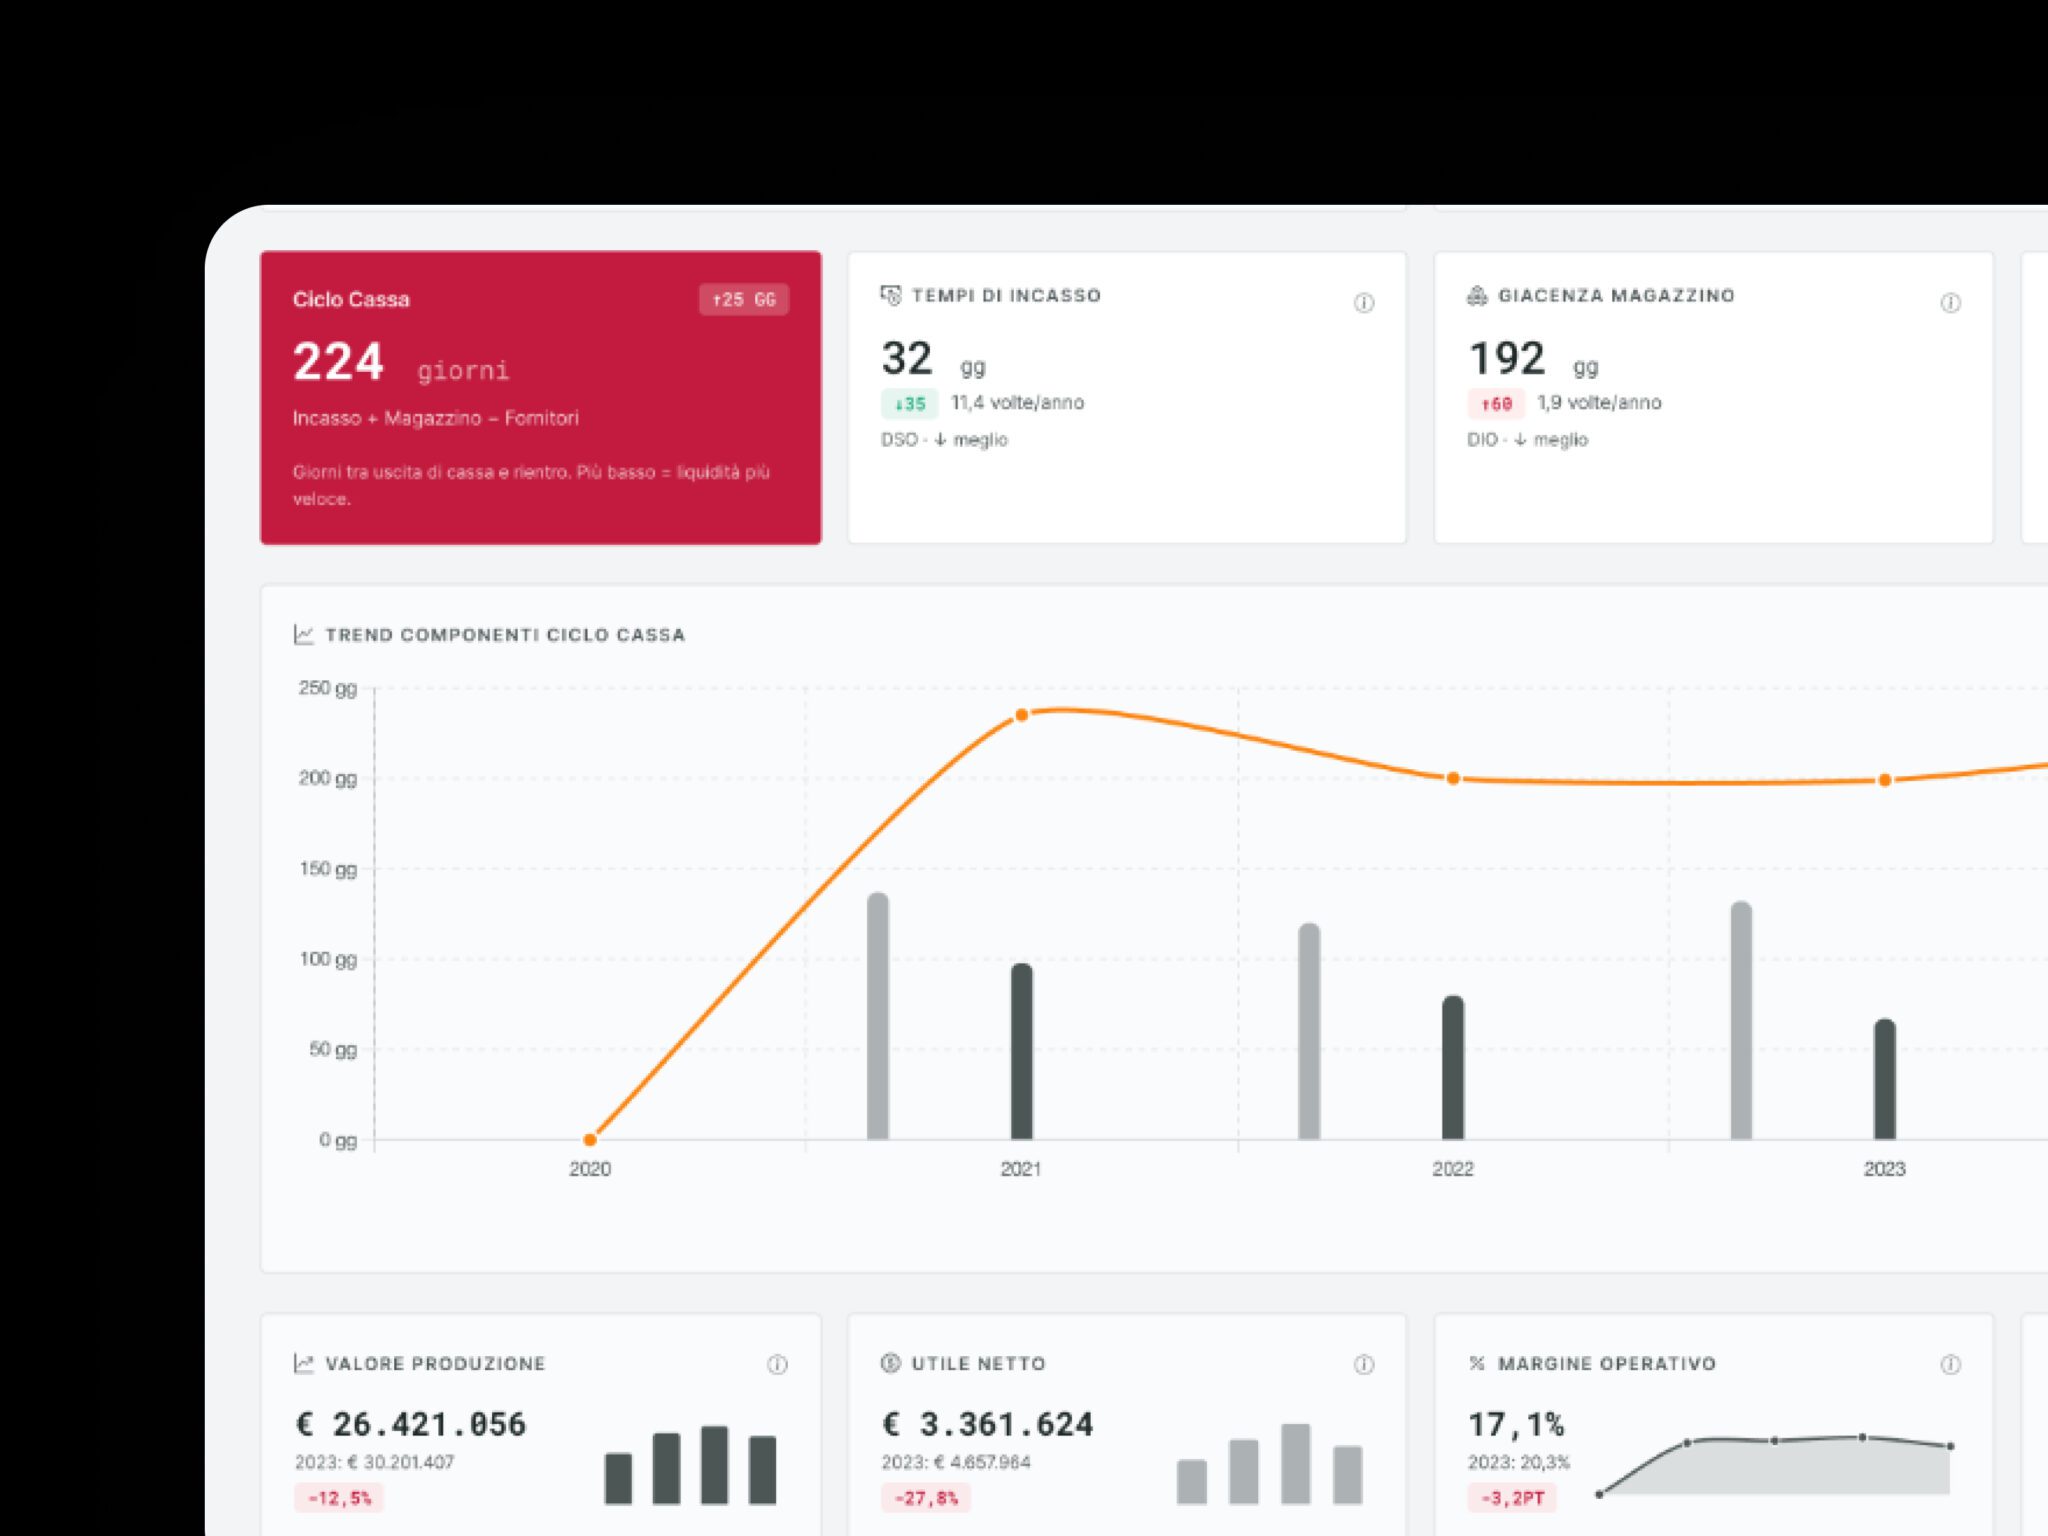Viewport: 2048px width, 1536px height.
Task: Click the info icon on Tempi di Incasso card
Action: tap(1363, 303)
